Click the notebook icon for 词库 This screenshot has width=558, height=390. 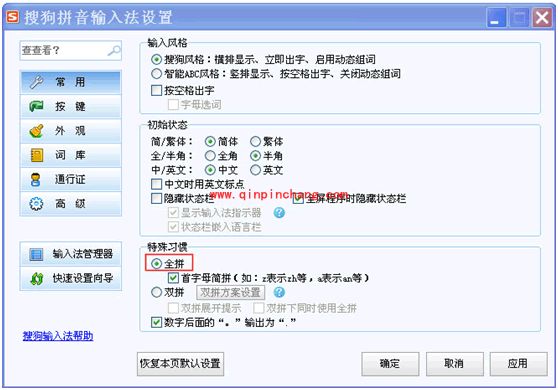point(37,155)
